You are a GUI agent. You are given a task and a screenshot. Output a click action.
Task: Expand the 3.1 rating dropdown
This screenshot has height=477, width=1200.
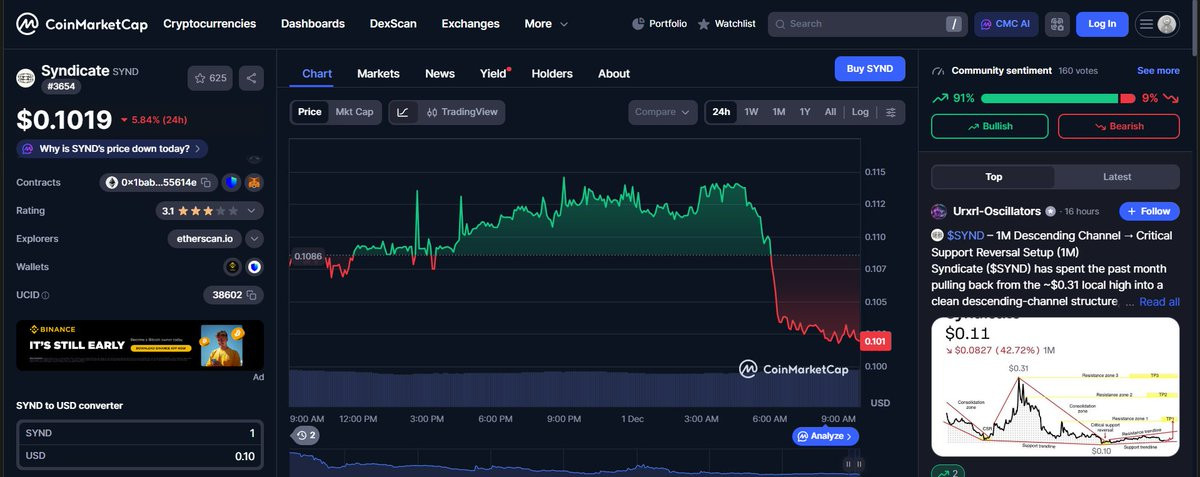click(x=210, y=211)
